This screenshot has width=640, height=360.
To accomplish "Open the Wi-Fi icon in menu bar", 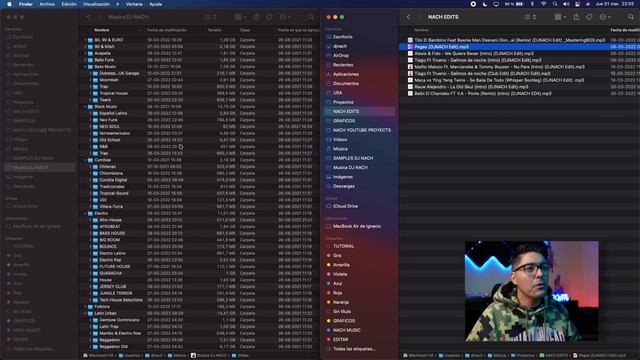I will point(543,4).
